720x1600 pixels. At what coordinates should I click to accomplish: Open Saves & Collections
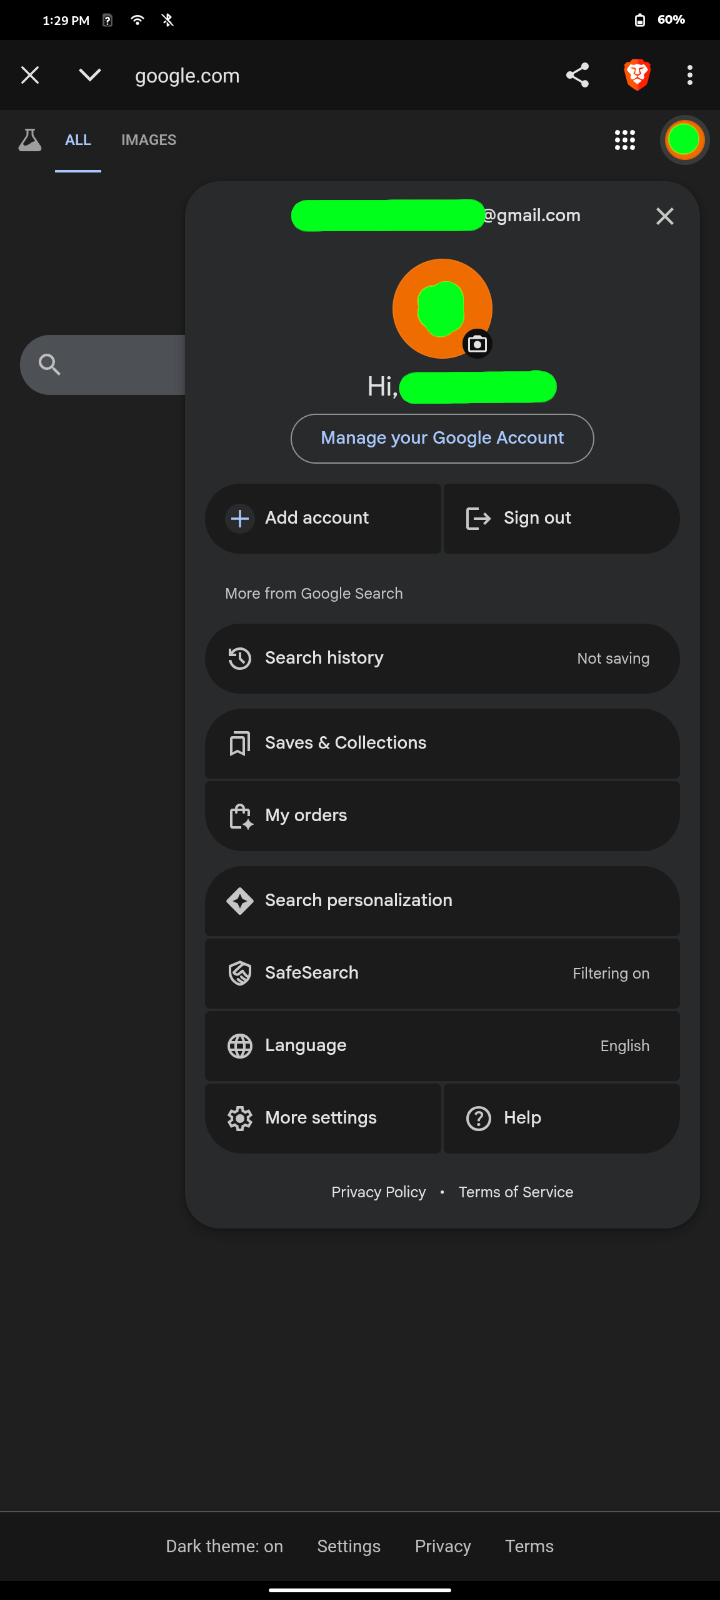tap(442, 743)
